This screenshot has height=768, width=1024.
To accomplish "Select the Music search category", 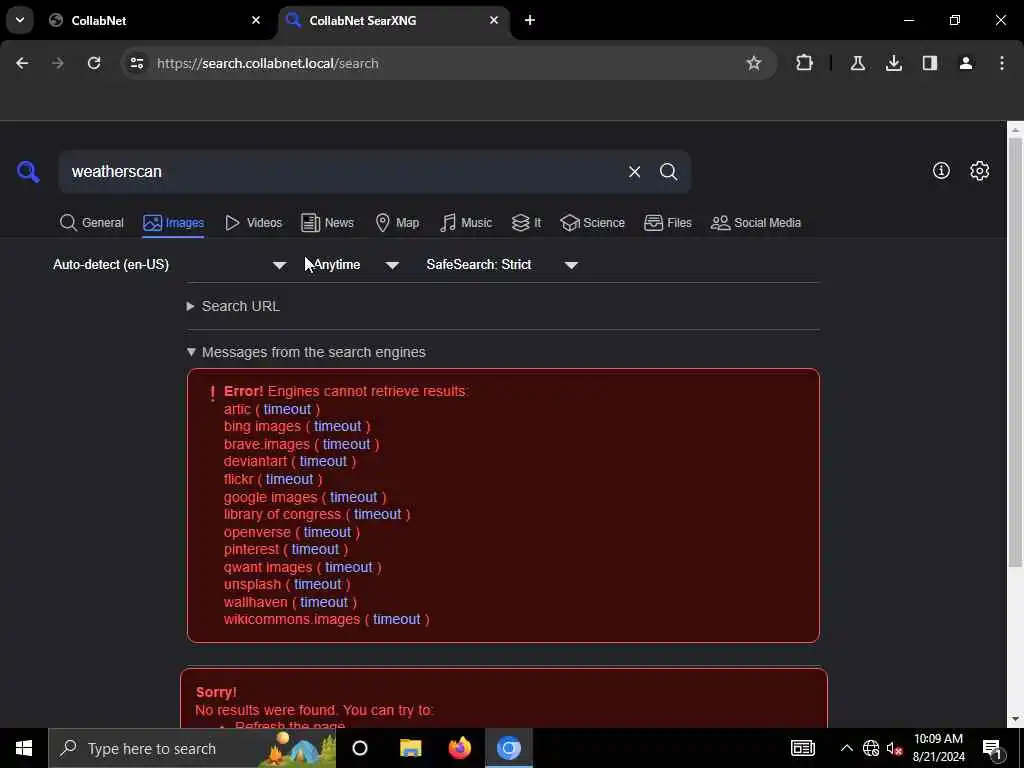I will pos(466,223).
